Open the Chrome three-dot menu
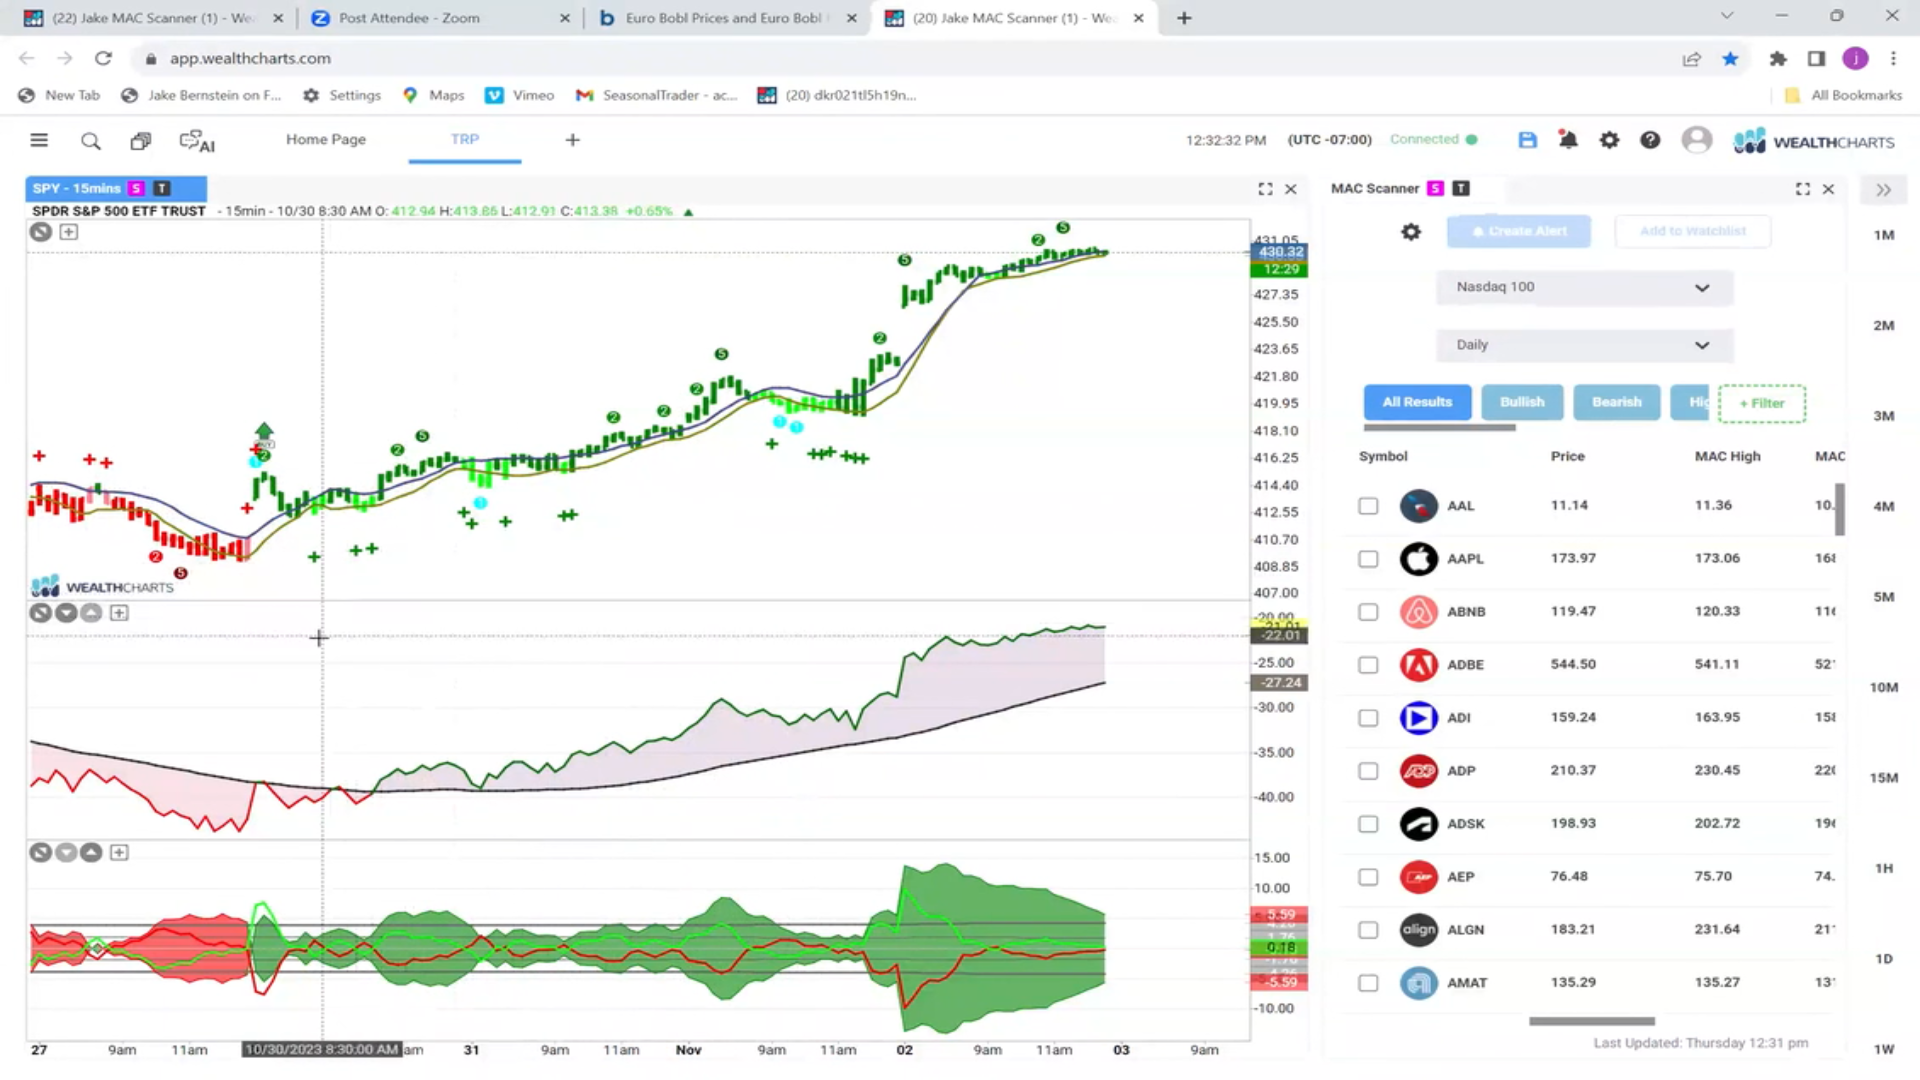The image size is (1920, 1080). click(x=1893, y=59)
